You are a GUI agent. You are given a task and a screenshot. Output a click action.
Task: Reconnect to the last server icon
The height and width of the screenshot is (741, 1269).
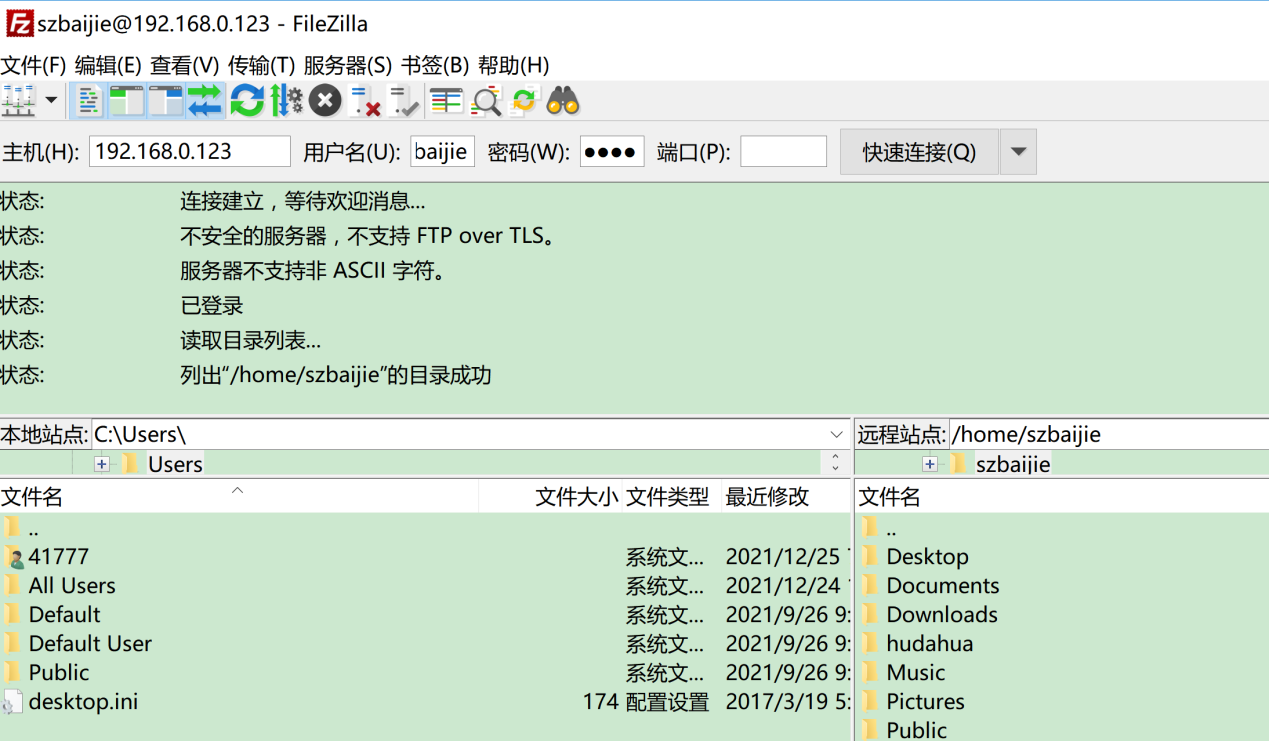point(404,101)
